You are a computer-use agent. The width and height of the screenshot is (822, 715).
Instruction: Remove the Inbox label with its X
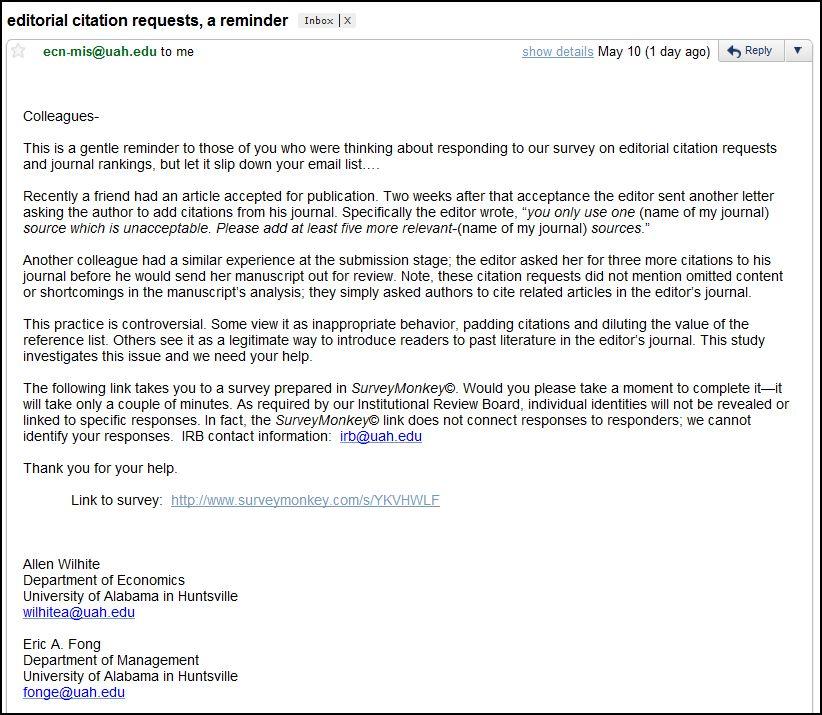tap(347, 21)
